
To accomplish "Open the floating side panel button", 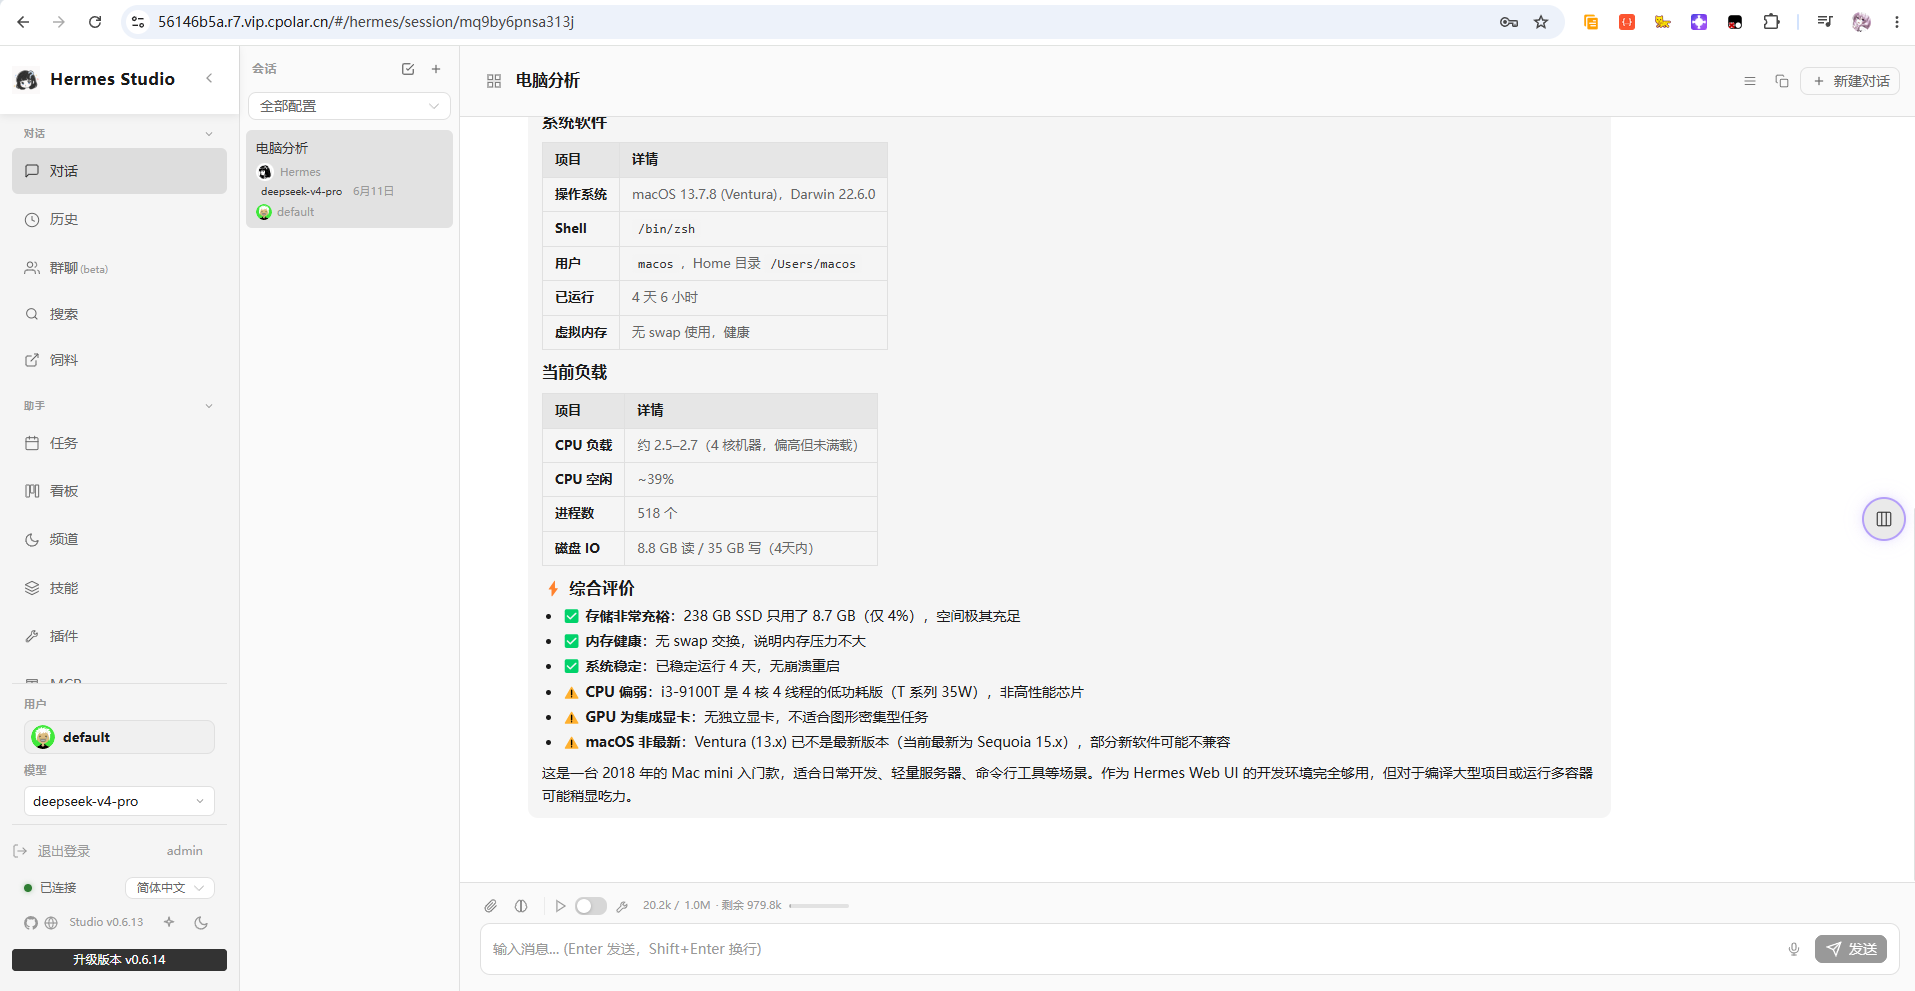I will click(x=1884, y=519).
